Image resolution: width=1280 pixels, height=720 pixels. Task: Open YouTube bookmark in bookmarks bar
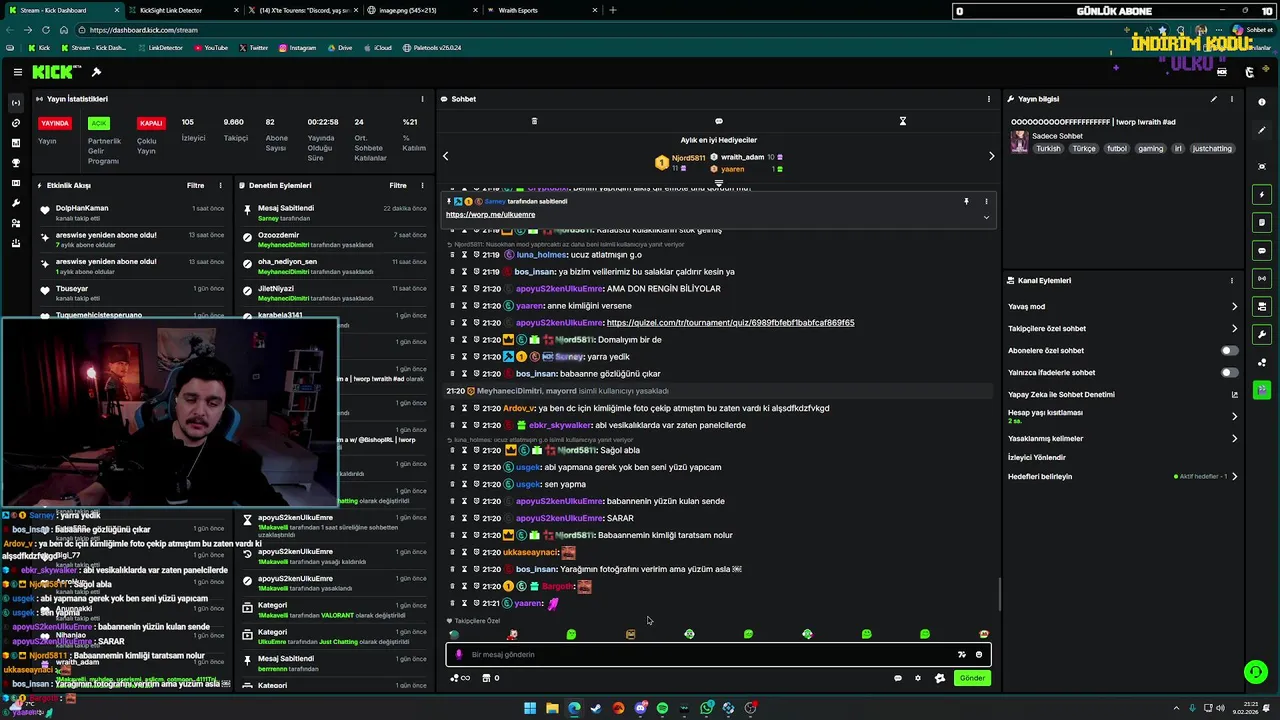click(210, 48)
